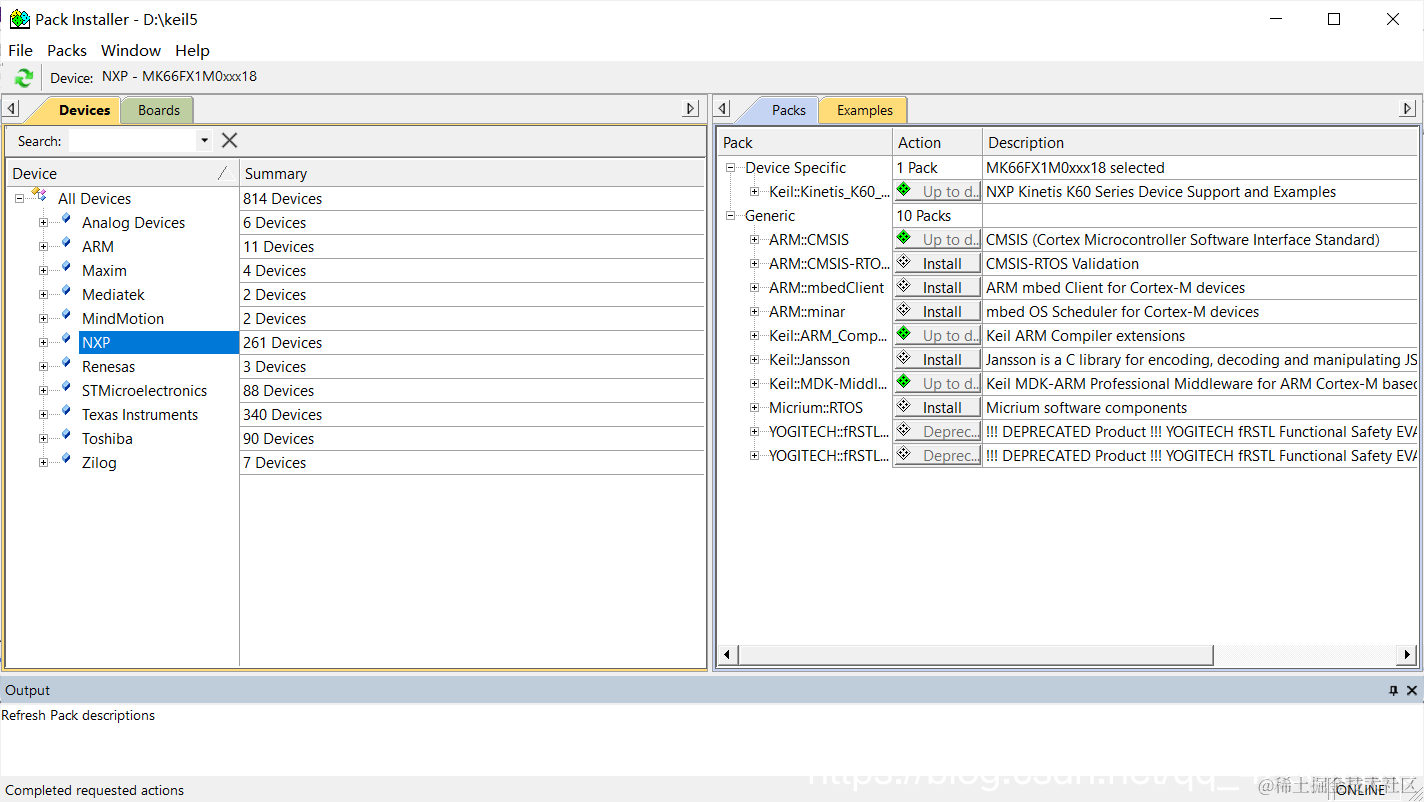Install the Keil::Jansson pack
Viewport: 1424px width, 802px height.
pyautogui.click(x=937, y=360)
